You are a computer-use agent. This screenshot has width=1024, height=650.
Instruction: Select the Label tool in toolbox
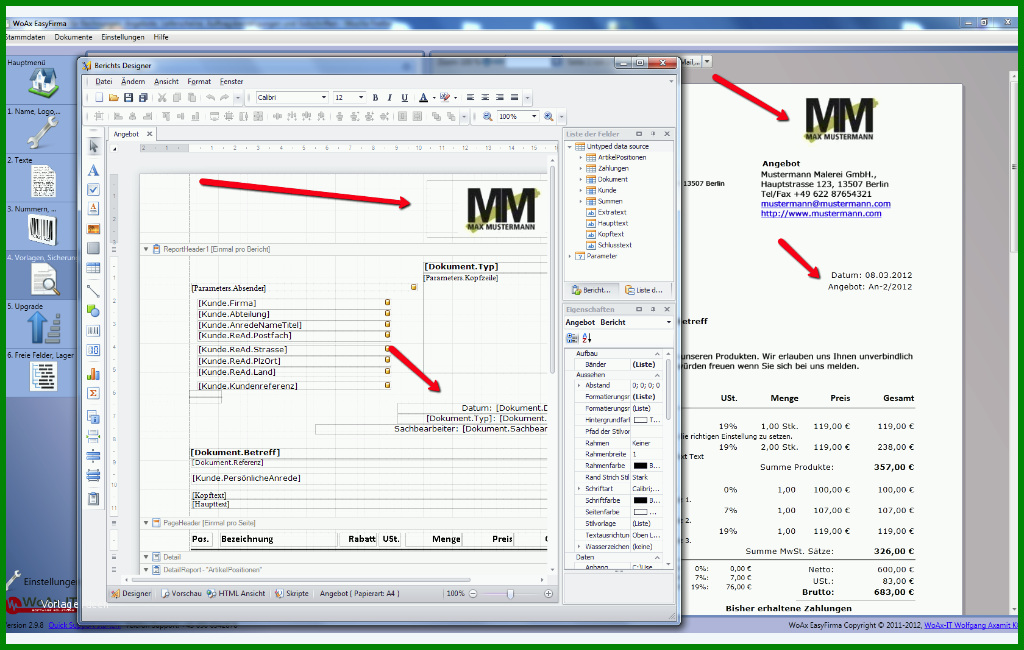tap(93, 171)
